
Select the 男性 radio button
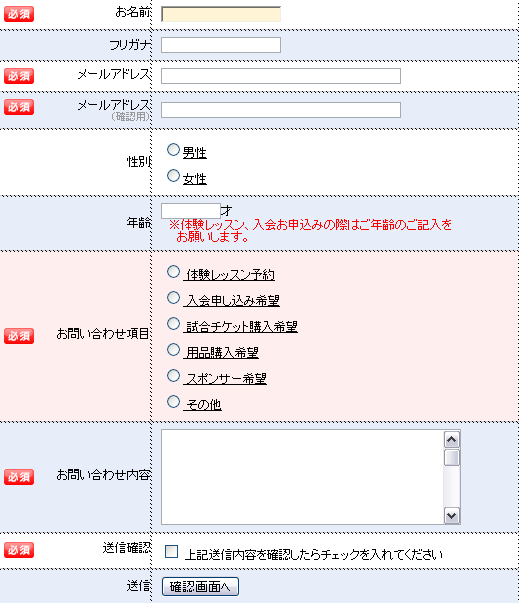173,150
